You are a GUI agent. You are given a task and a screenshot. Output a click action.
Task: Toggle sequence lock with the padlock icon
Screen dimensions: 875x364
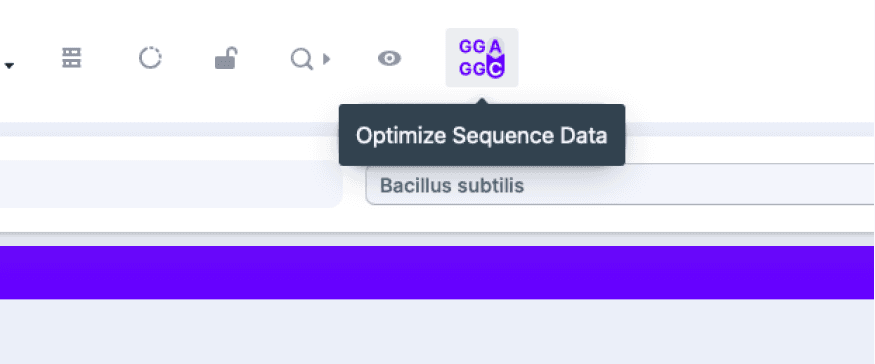(226, 58)
